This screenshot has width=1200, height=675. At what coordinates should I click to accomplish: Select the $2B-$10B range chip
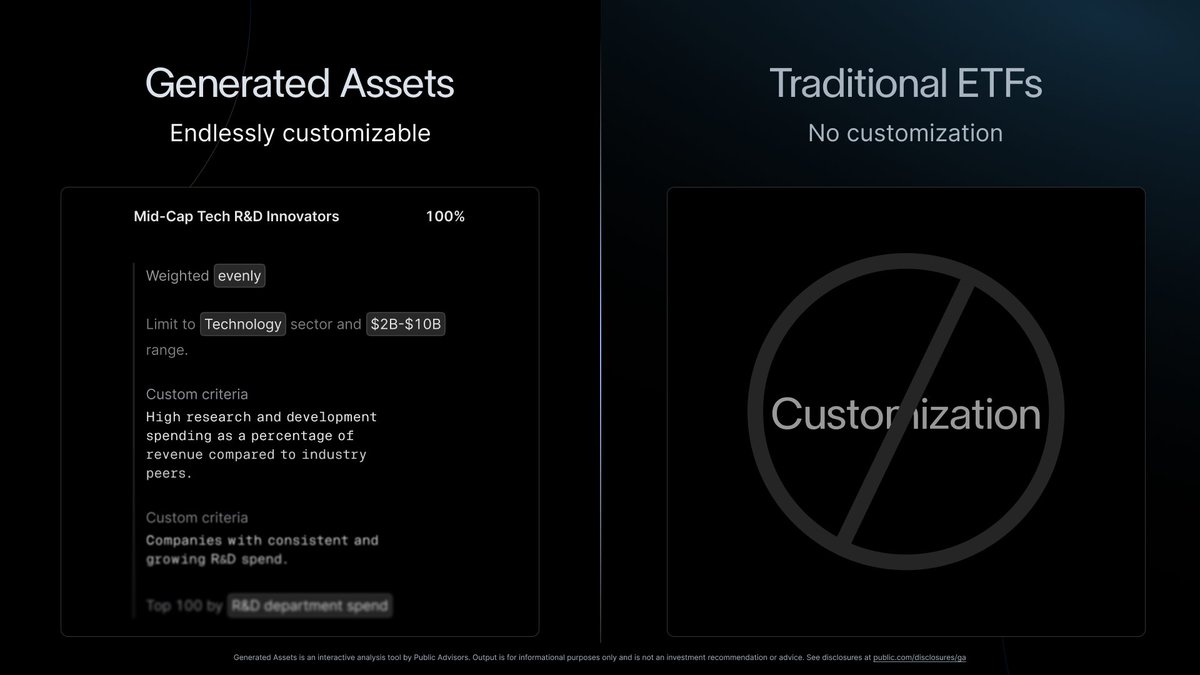tap(405, 324)
